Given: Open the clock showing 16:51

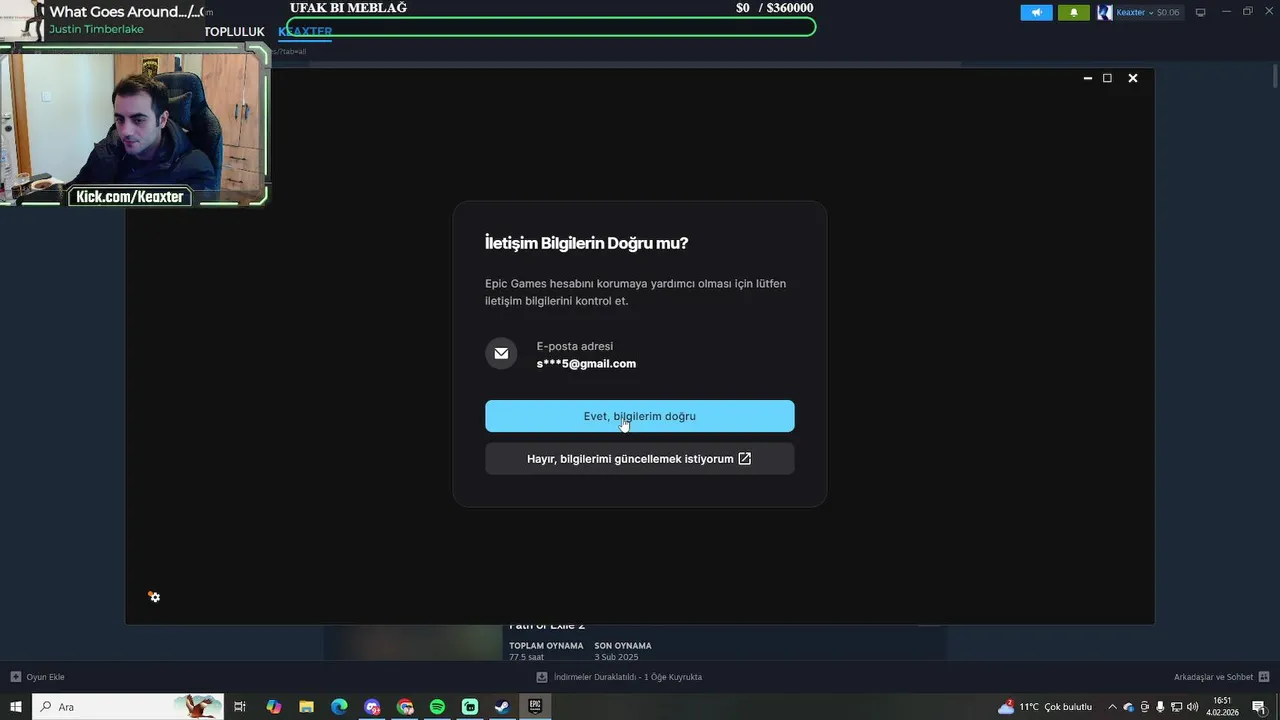Looking at the screenshot, I should click(x=1222, y=707).
